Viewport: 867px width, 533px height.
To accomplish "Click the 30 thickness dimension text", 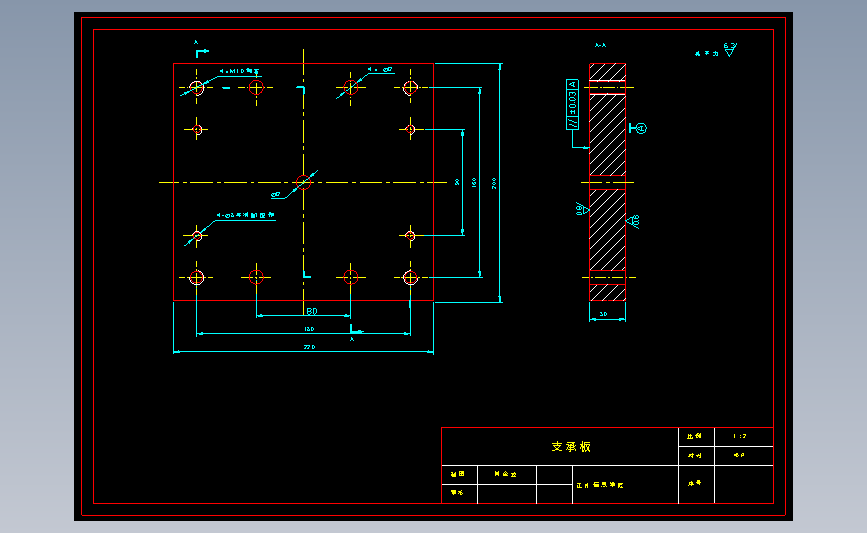I will point(603,314).
